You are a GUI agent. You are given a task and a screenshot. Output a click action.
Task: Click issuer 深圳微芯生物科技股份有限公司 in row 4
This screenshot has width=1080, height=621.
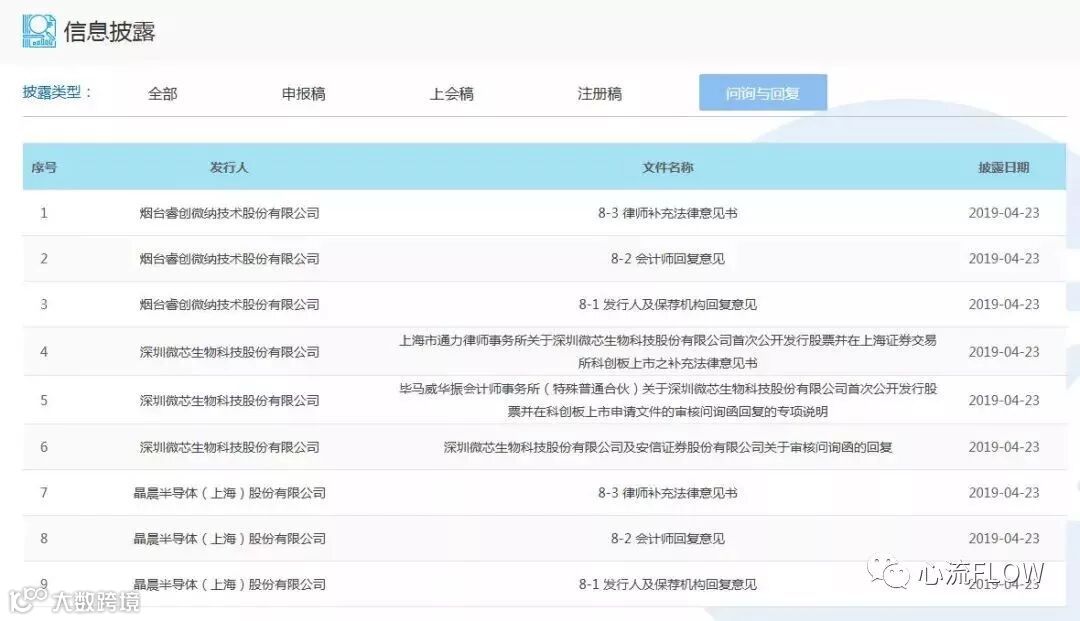click(x=229, y=352)
